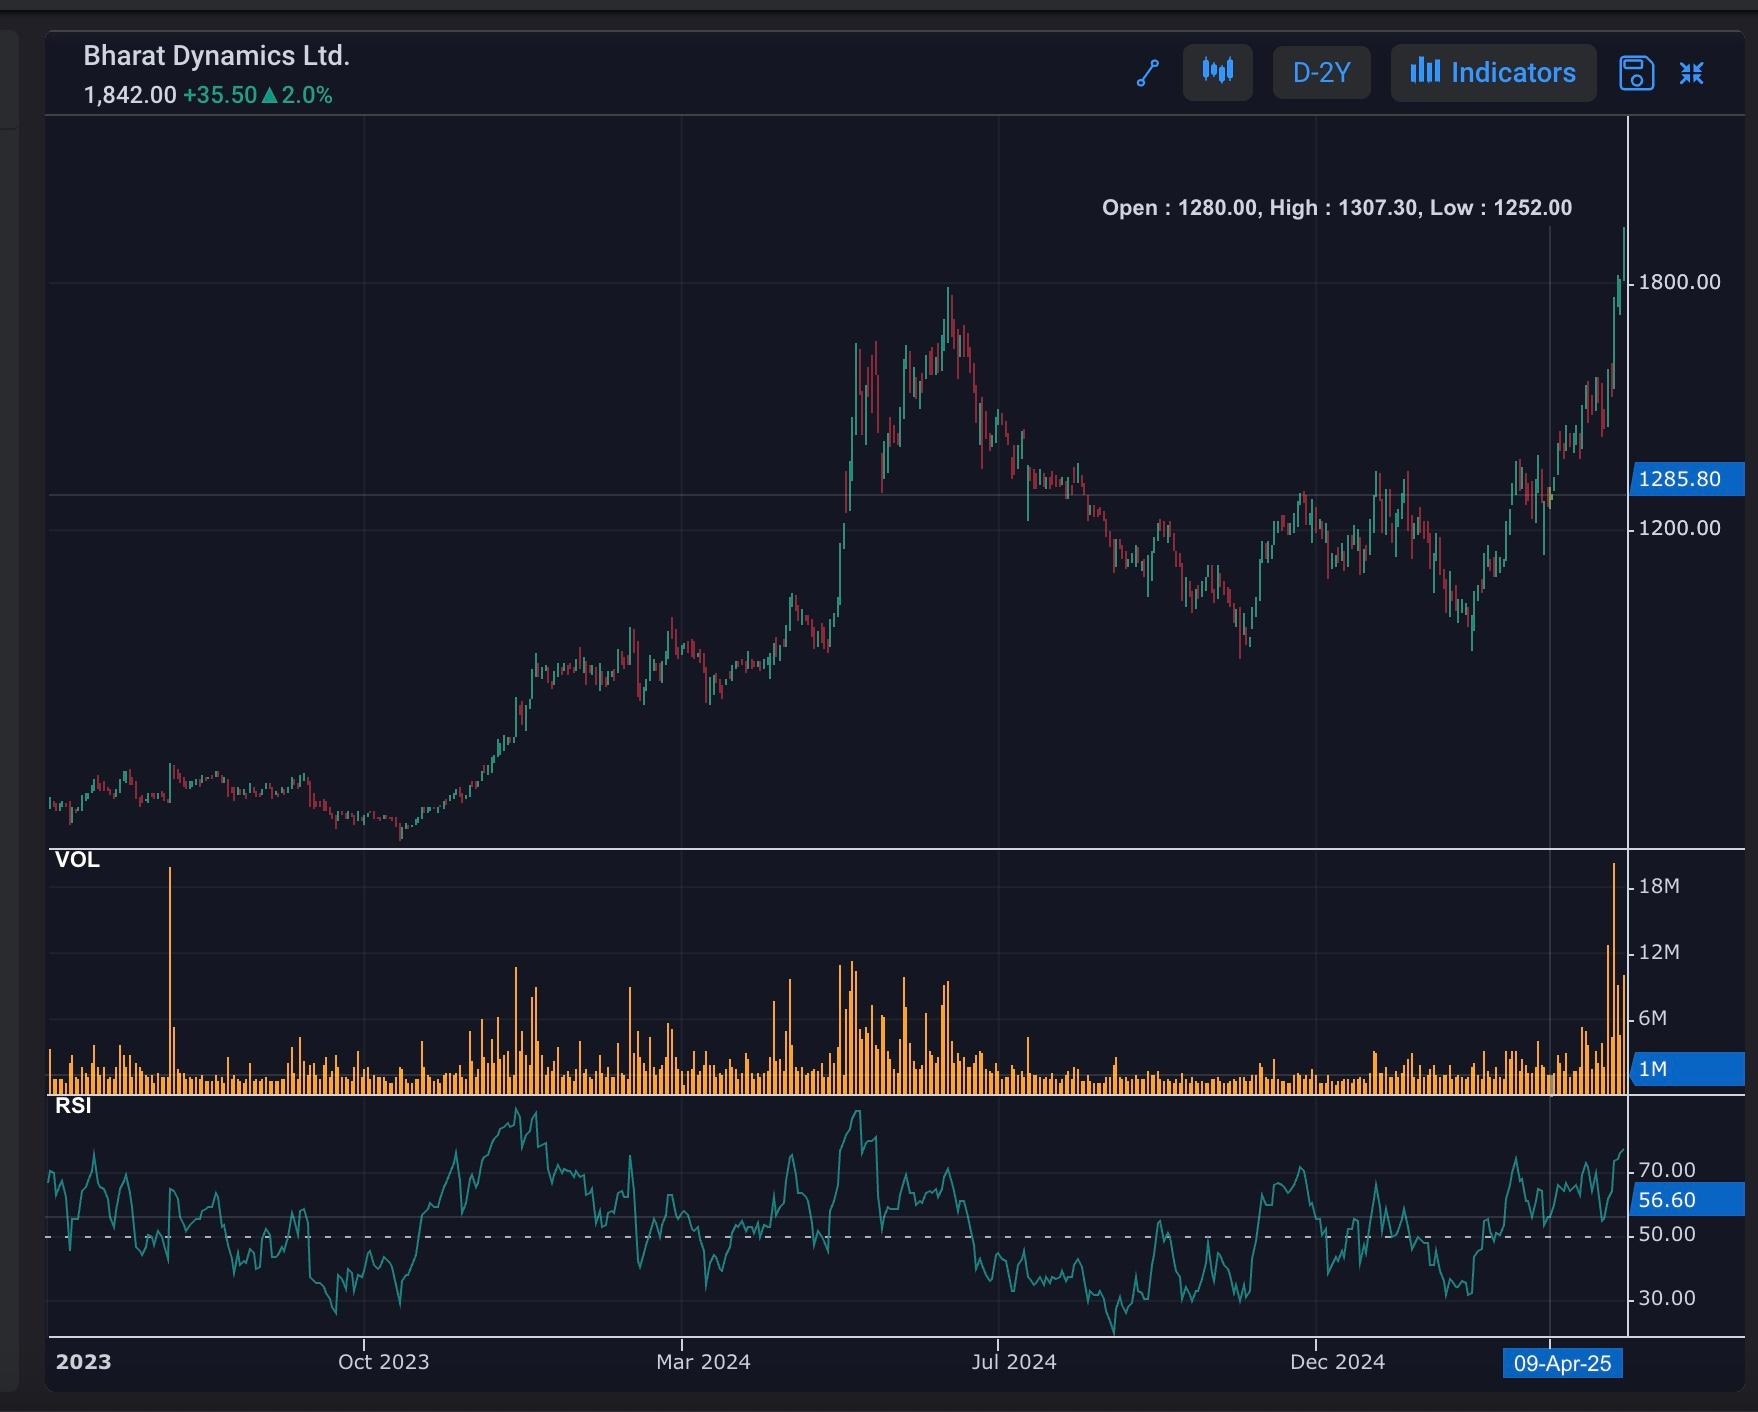Image resolution: width=1758 pixels, height=1412 pixels.
Task: Select the 18M volume axis label
Action: (1659, 886)
